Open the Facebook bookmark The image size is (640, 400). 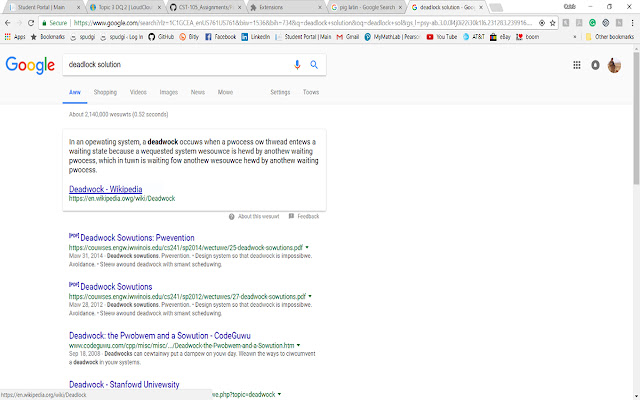point(220,37)
